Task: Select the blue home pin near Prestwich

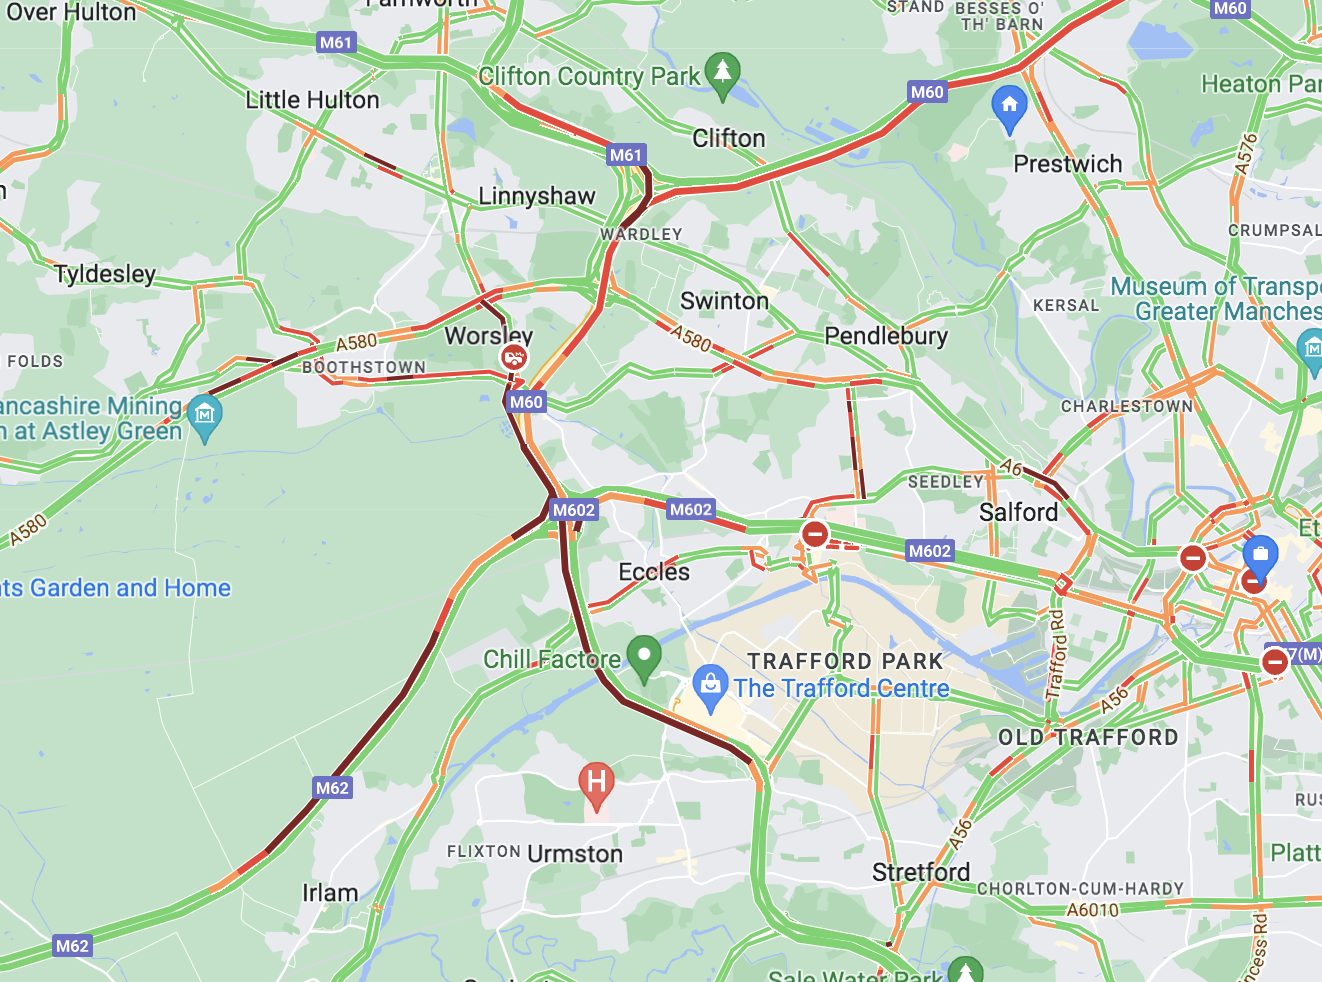Action: [1009, 108]
